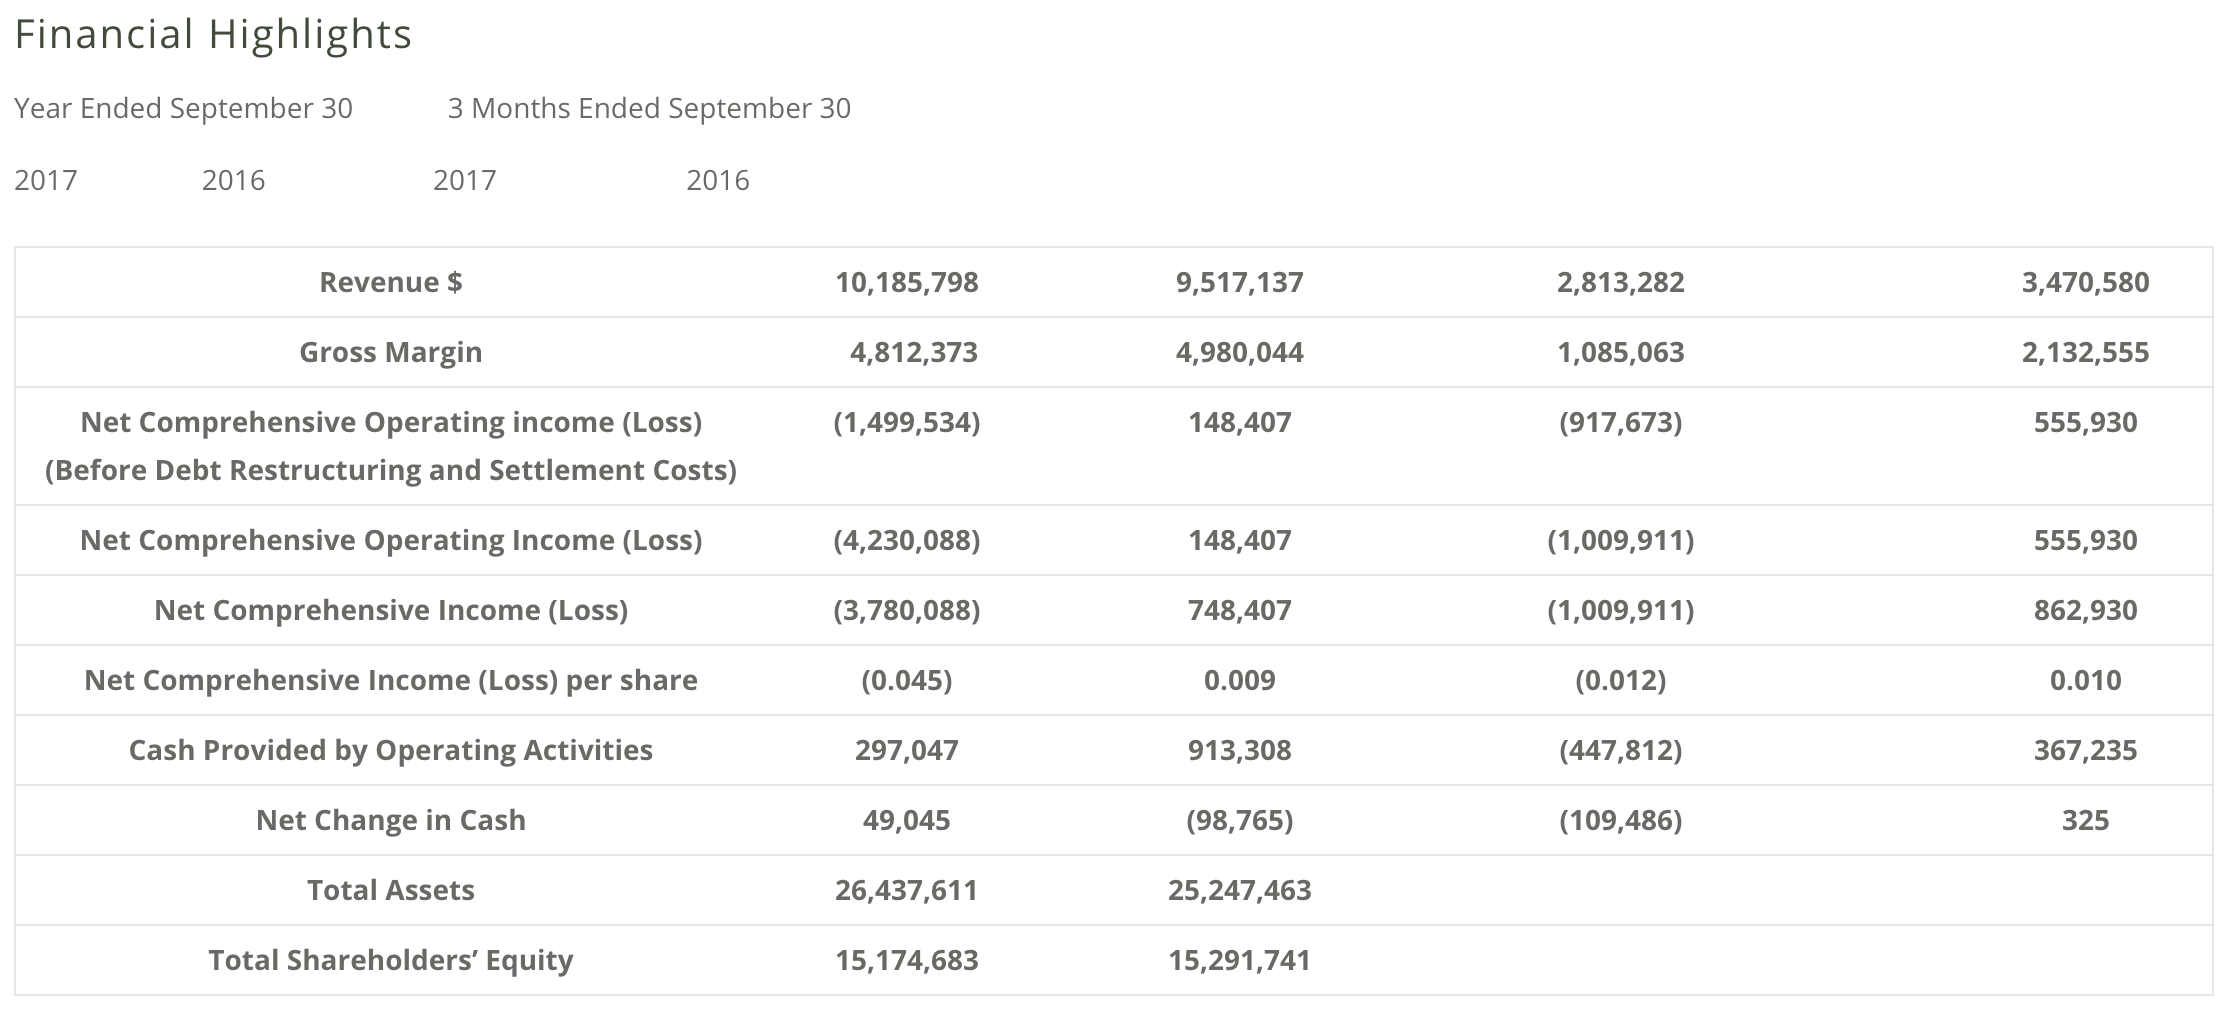This screenshot has width=2238, height=1022.
Task: Click the Total Assets value 26,437,611
Action: 906,890
